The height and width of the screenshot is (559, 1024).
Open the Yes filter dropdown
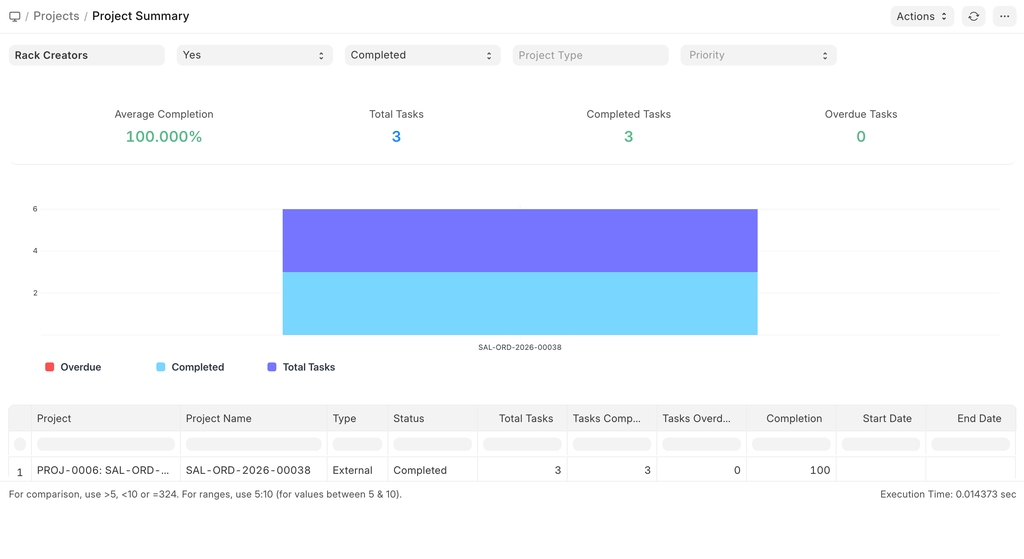(254, 55)
